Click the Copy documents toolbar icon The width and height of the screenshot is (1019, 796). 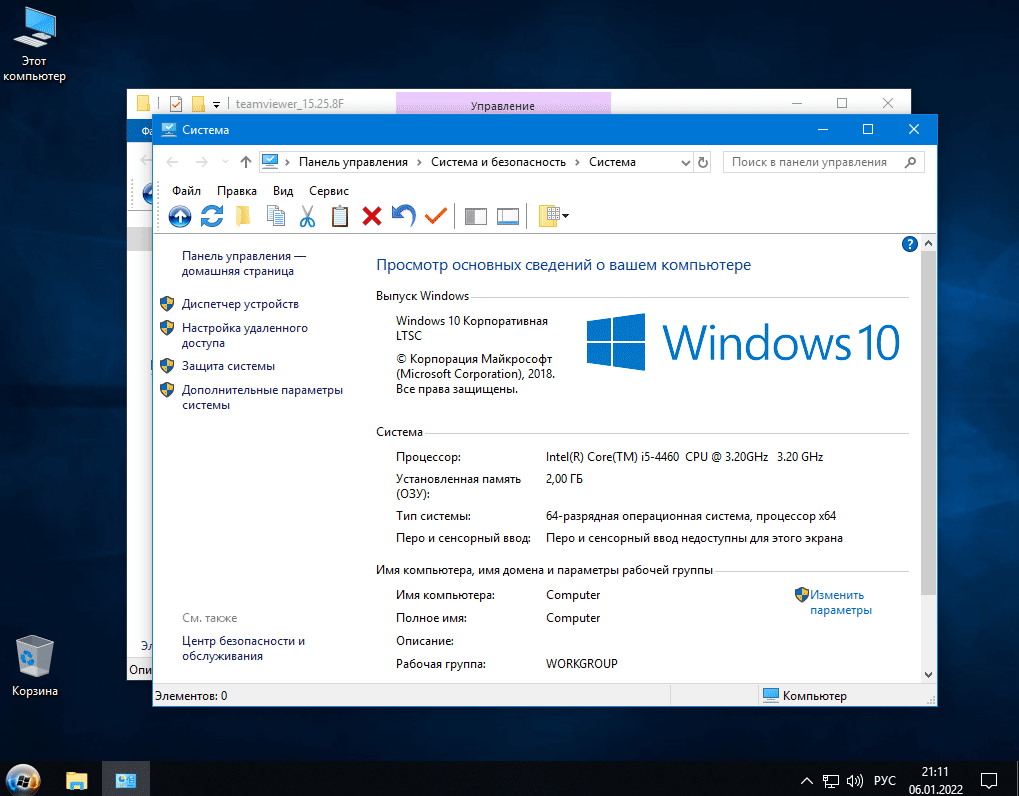coord(276,216)
